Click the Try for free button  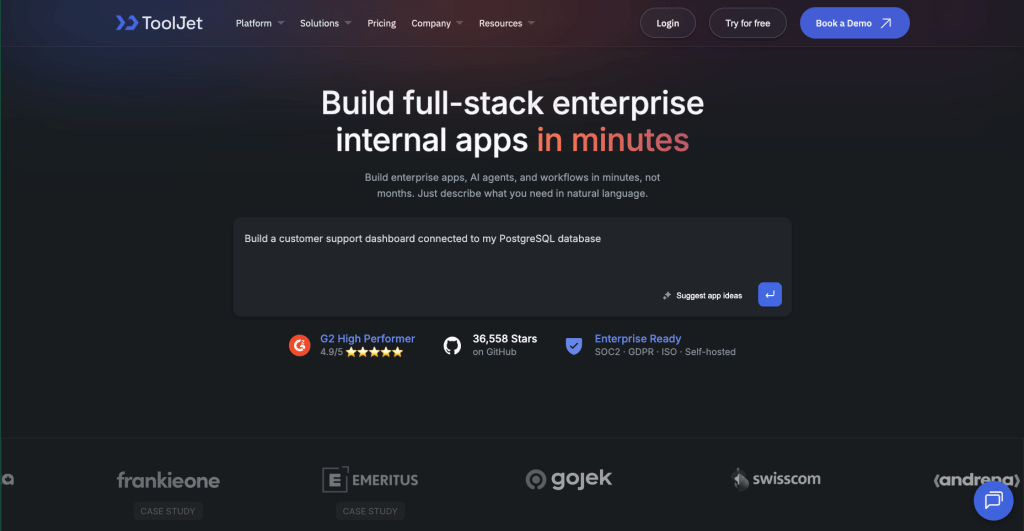click(x=748, y=23)
